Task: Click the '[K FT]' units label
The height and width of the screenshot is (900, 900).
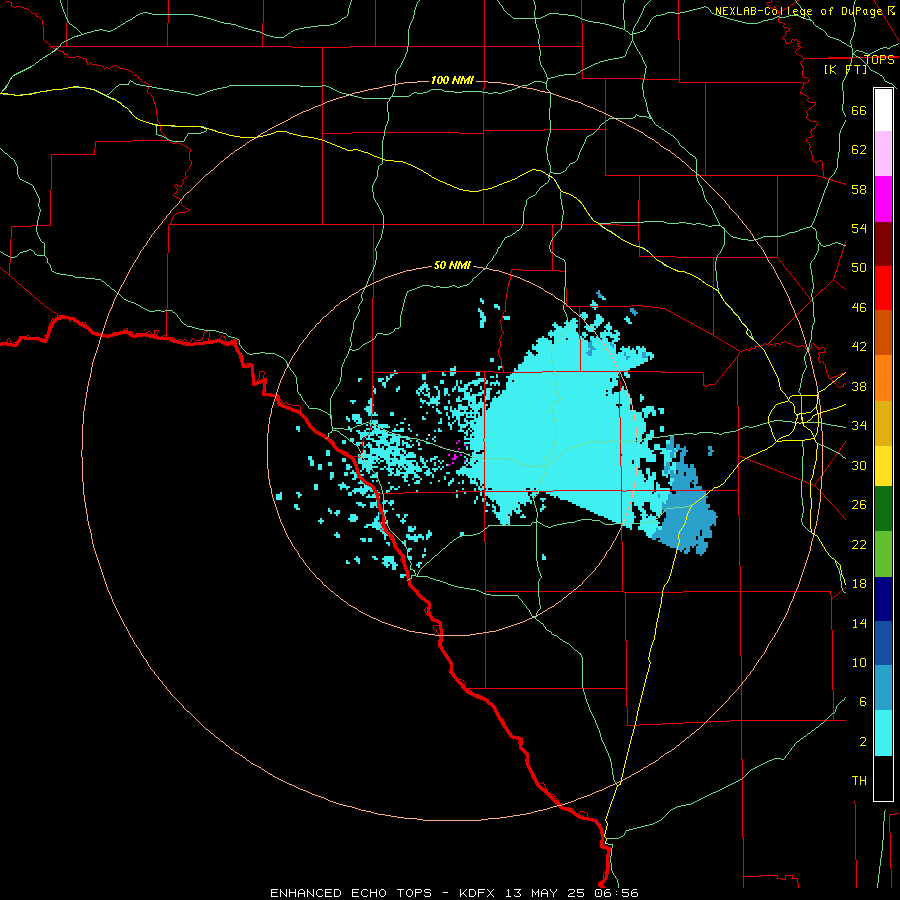Action: coord(845,69)
